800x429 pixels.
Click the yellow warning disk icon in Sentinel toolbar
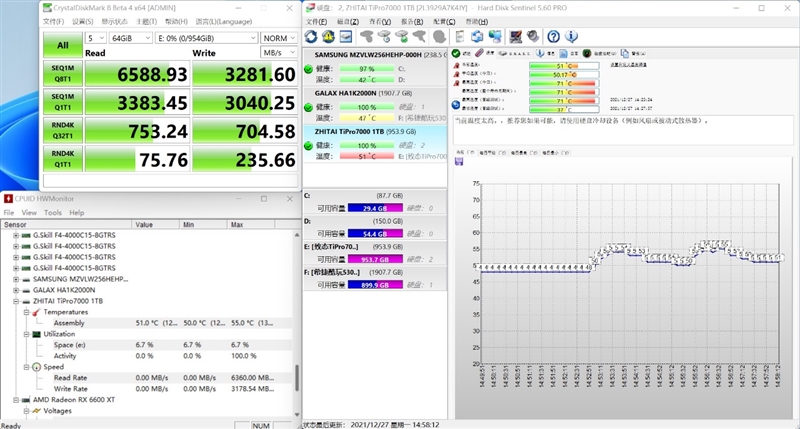pyautogui.click(x=328, y=37)
